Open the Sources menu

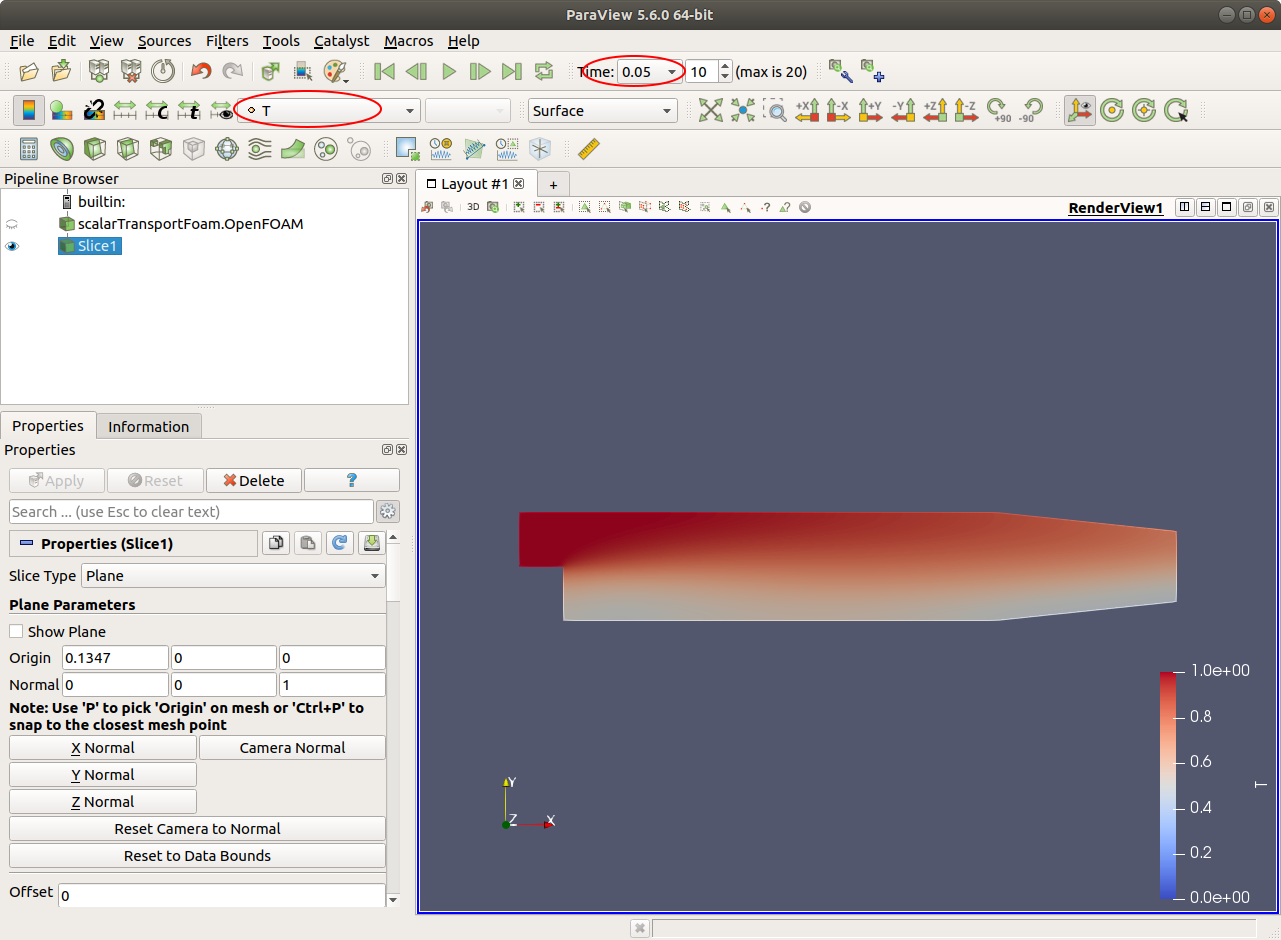[164, 41]
